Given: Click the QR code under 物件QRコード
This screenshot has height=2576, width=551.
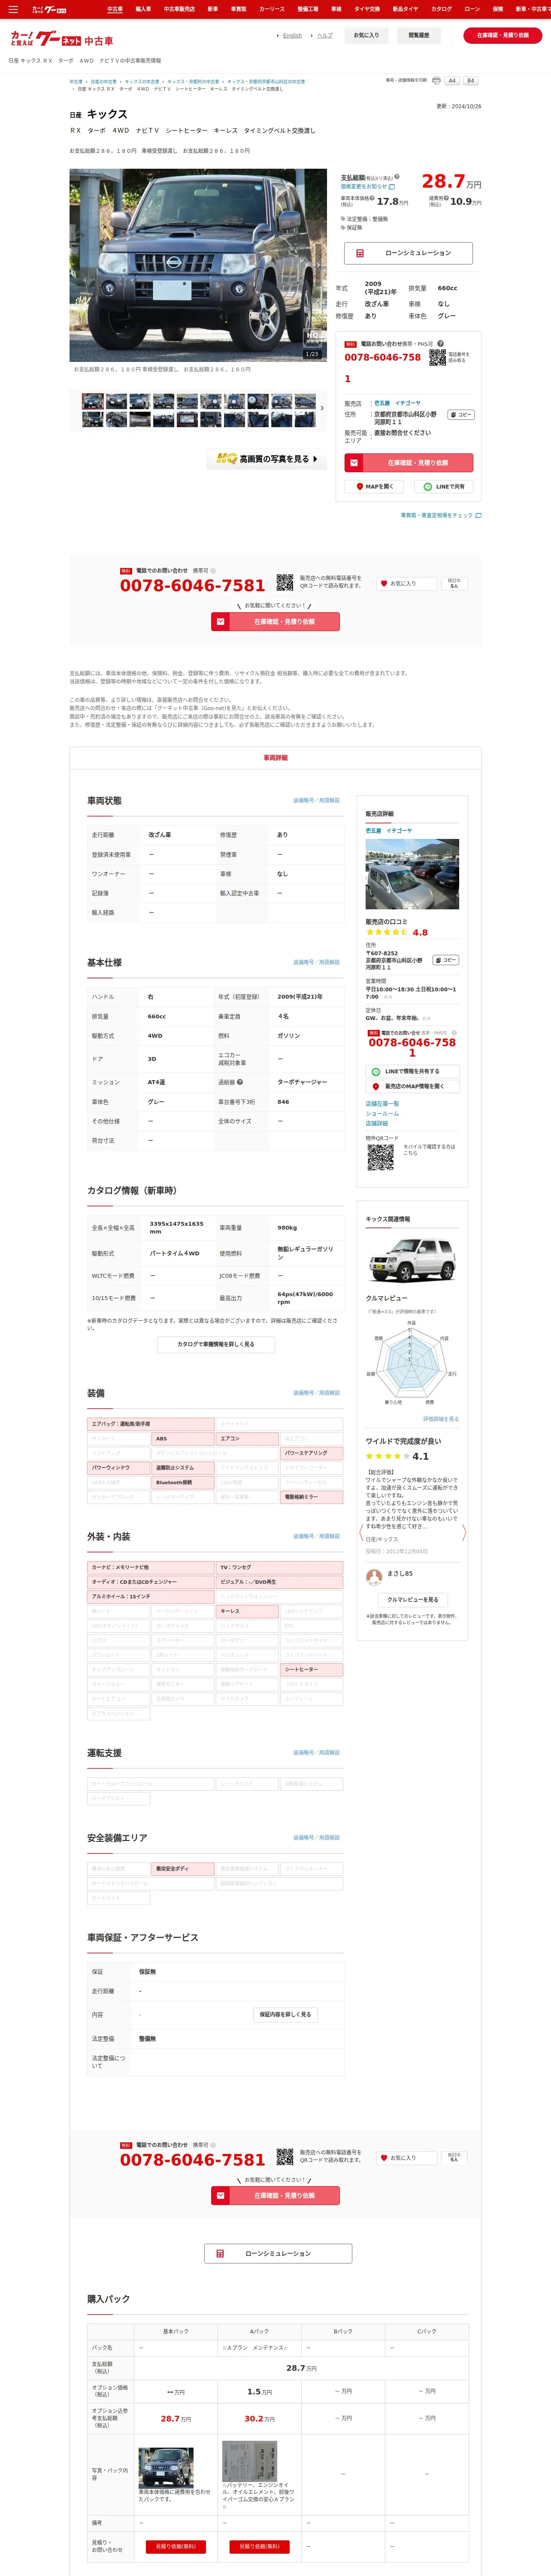Looking at the screenshot, I should (380, 1158).
